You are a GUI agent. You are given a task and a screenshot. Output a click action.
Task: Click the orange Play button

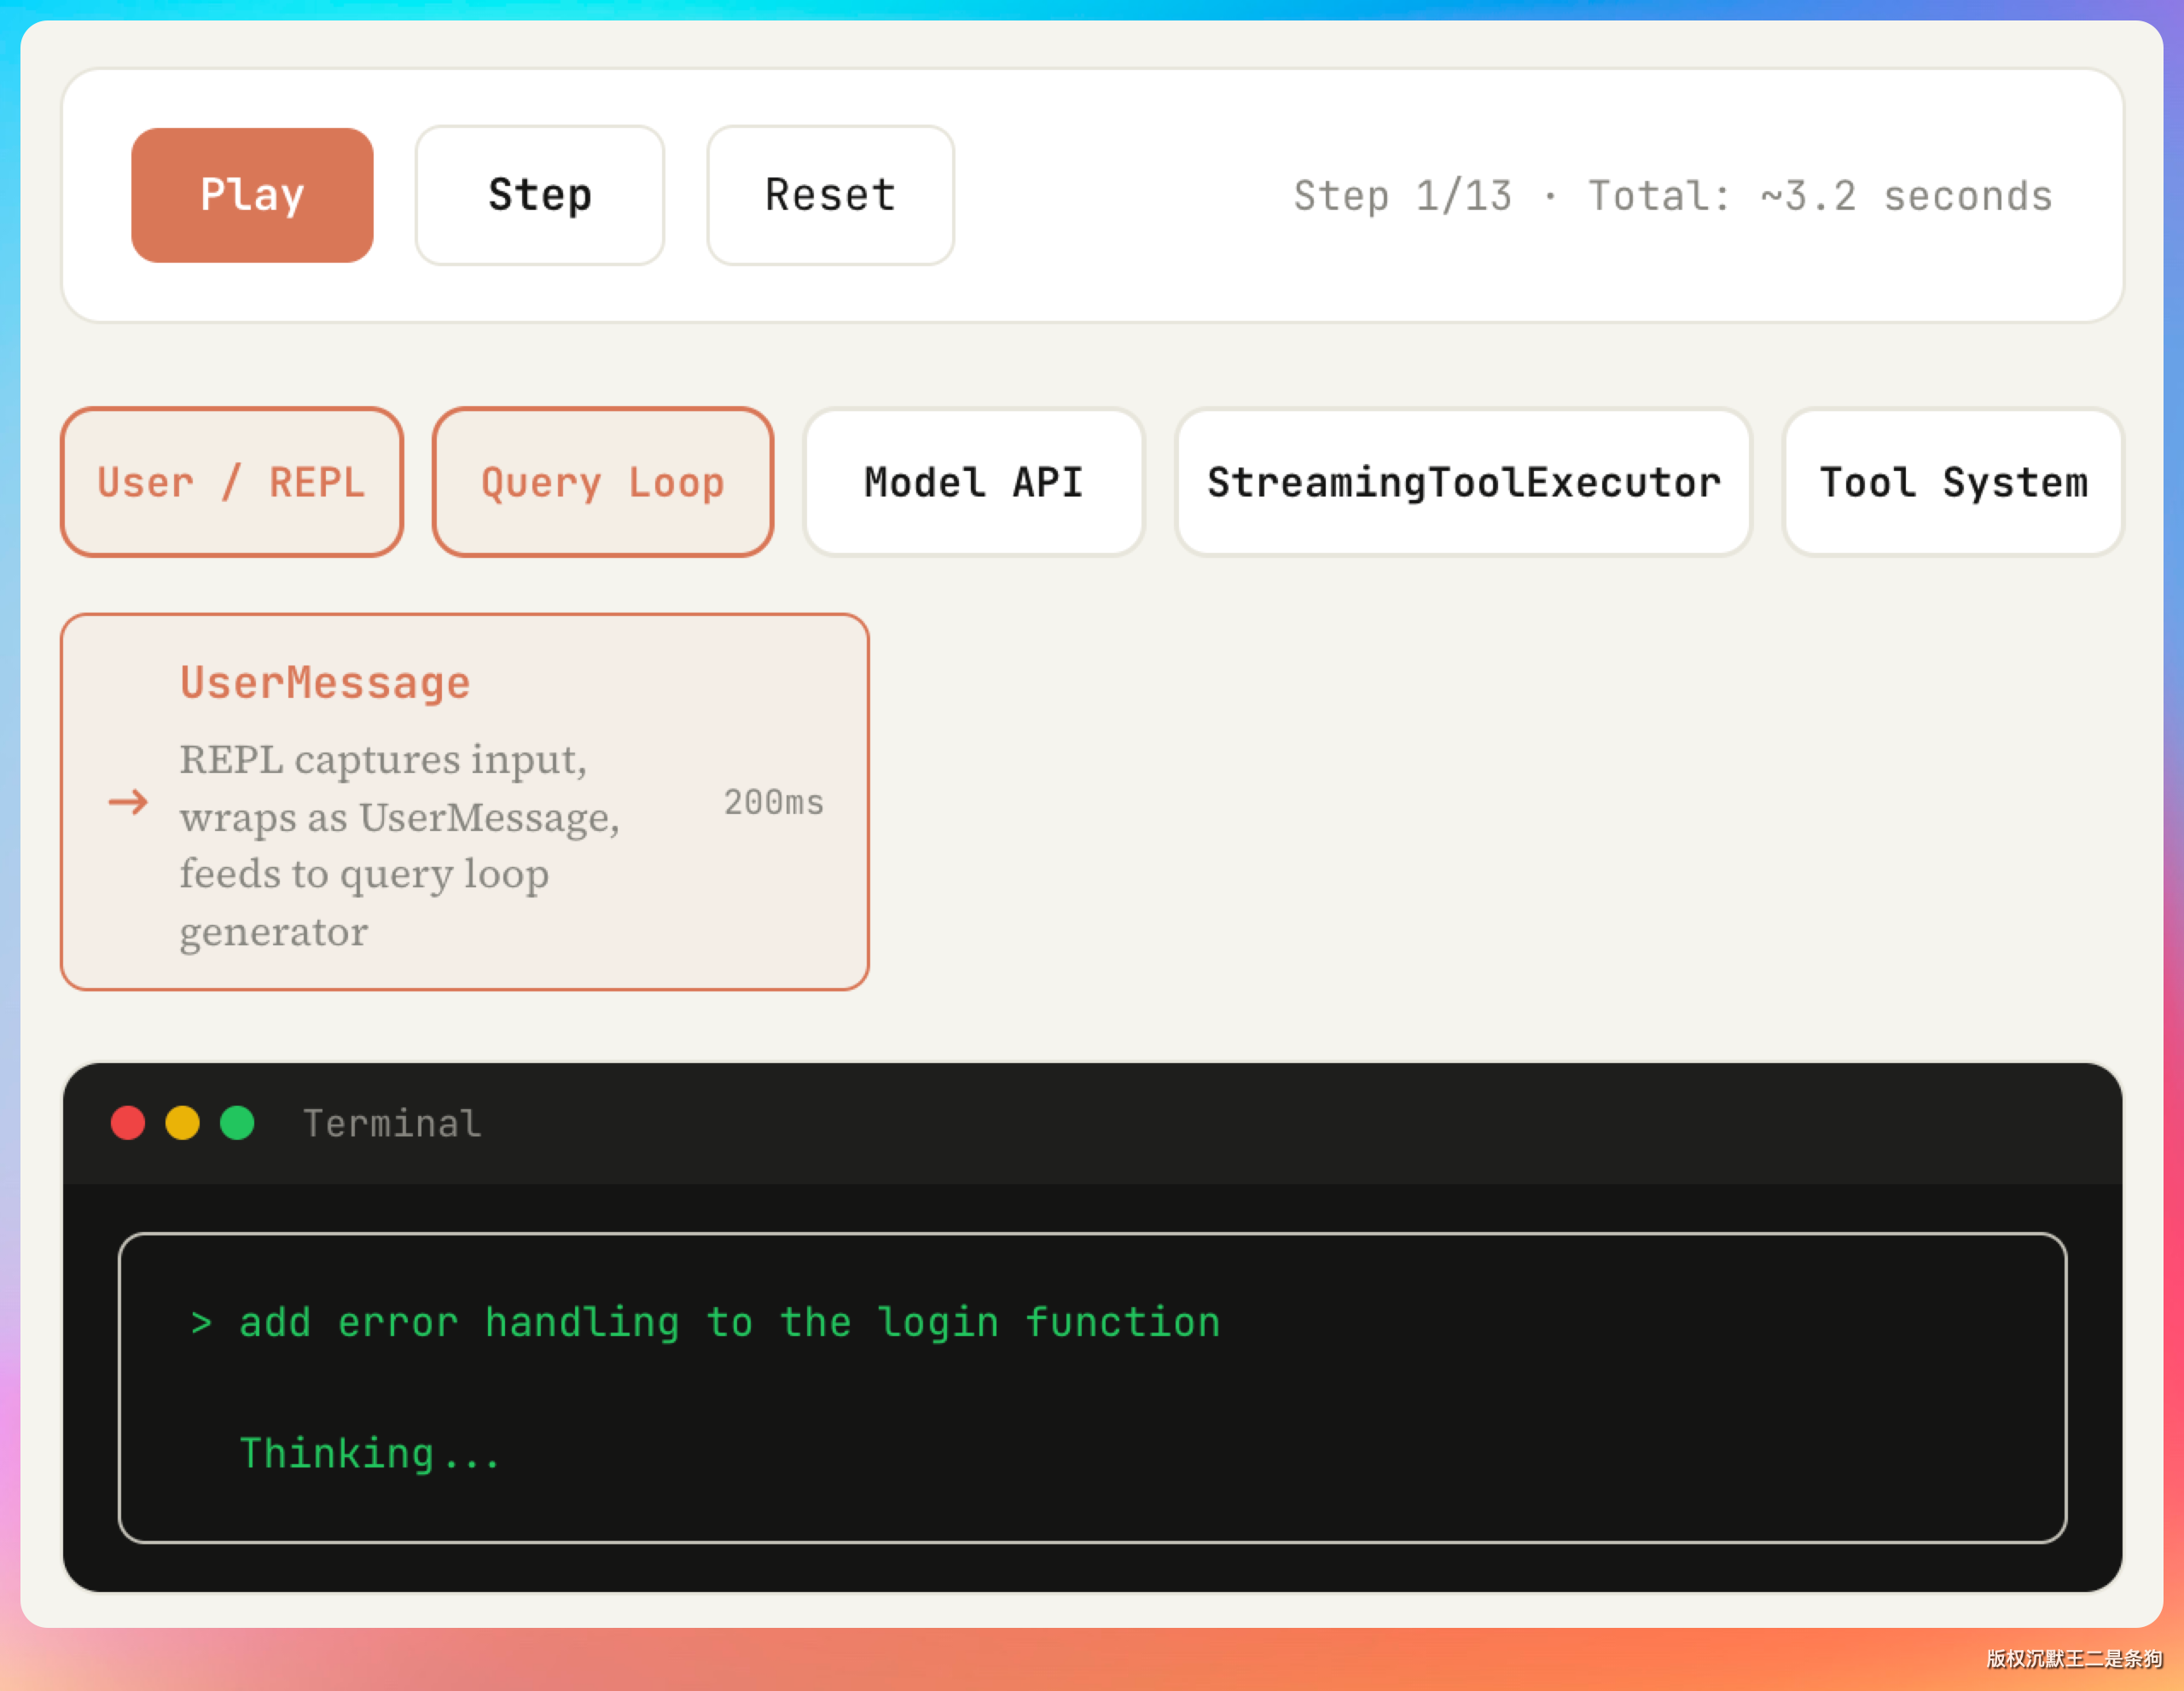252,195
